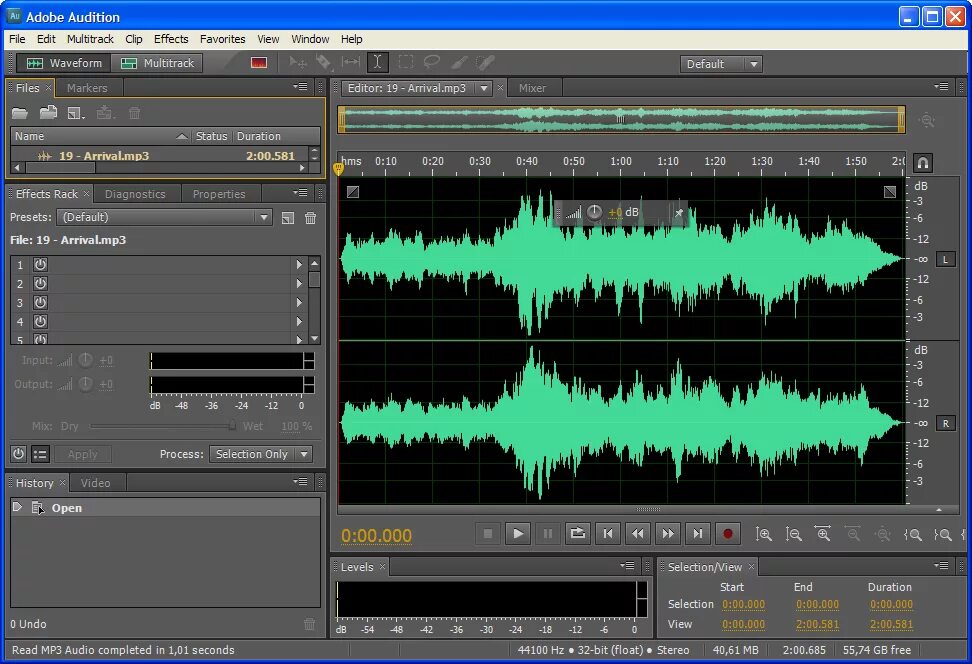Toggle left channel L enable button
The height and width of the screenshot is (664, 972).
pos(945,260)
